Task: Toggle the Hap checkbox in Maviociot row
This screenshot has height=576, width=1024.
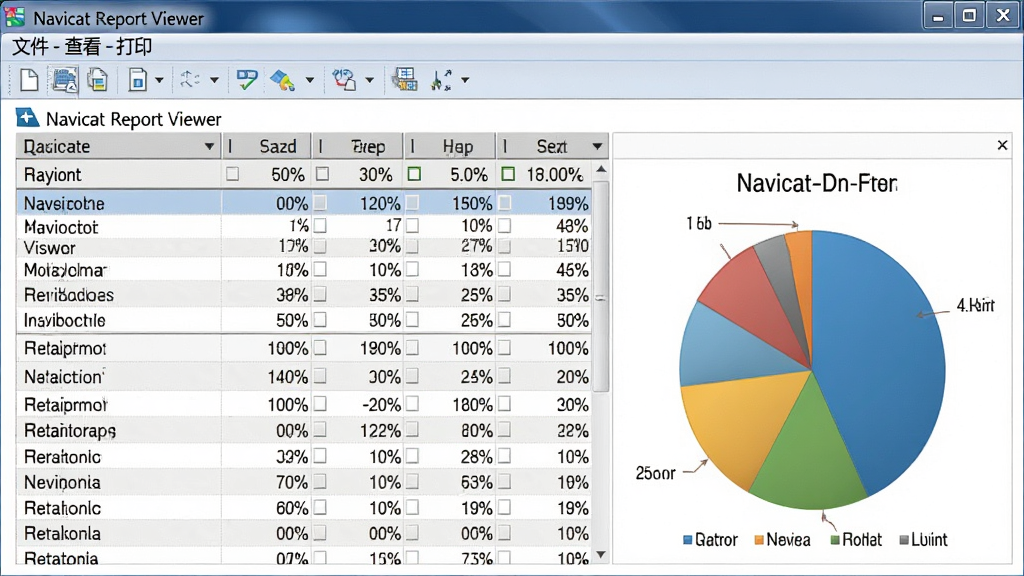Action: click(412, 226)
